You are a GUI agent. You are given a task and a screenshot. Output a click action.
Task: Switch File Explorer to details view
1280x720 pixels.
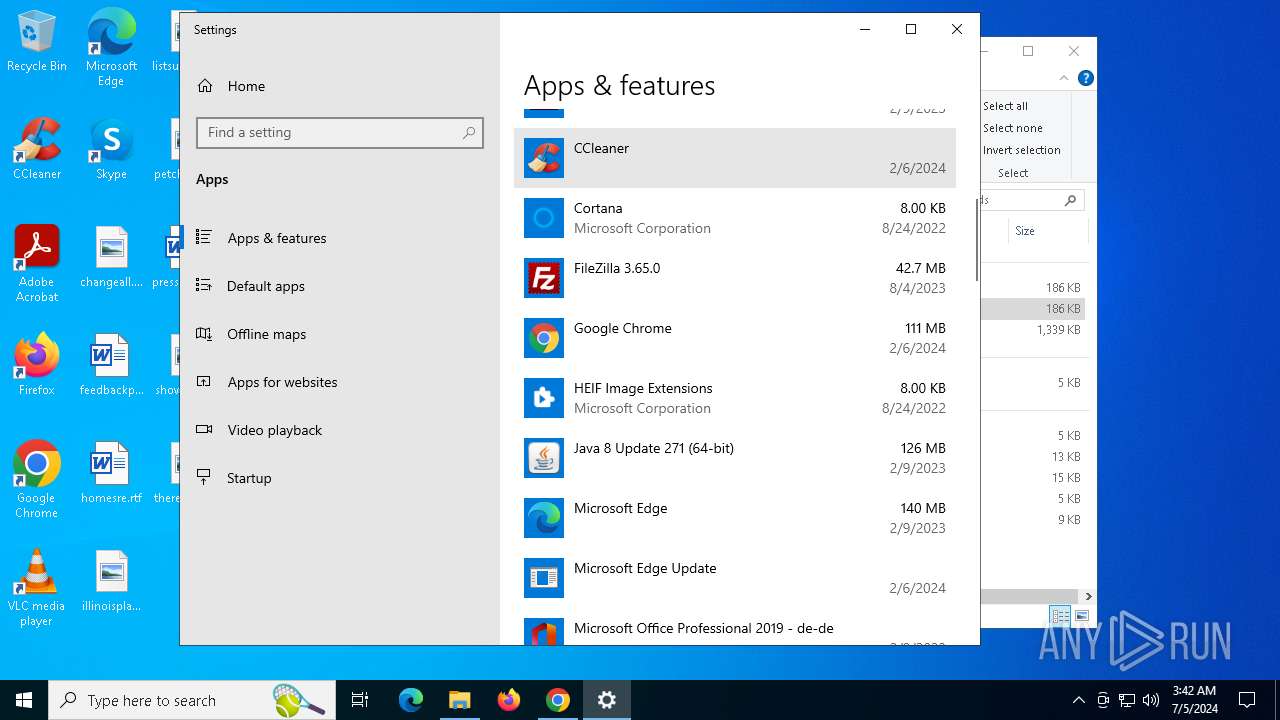point(1060,616)
